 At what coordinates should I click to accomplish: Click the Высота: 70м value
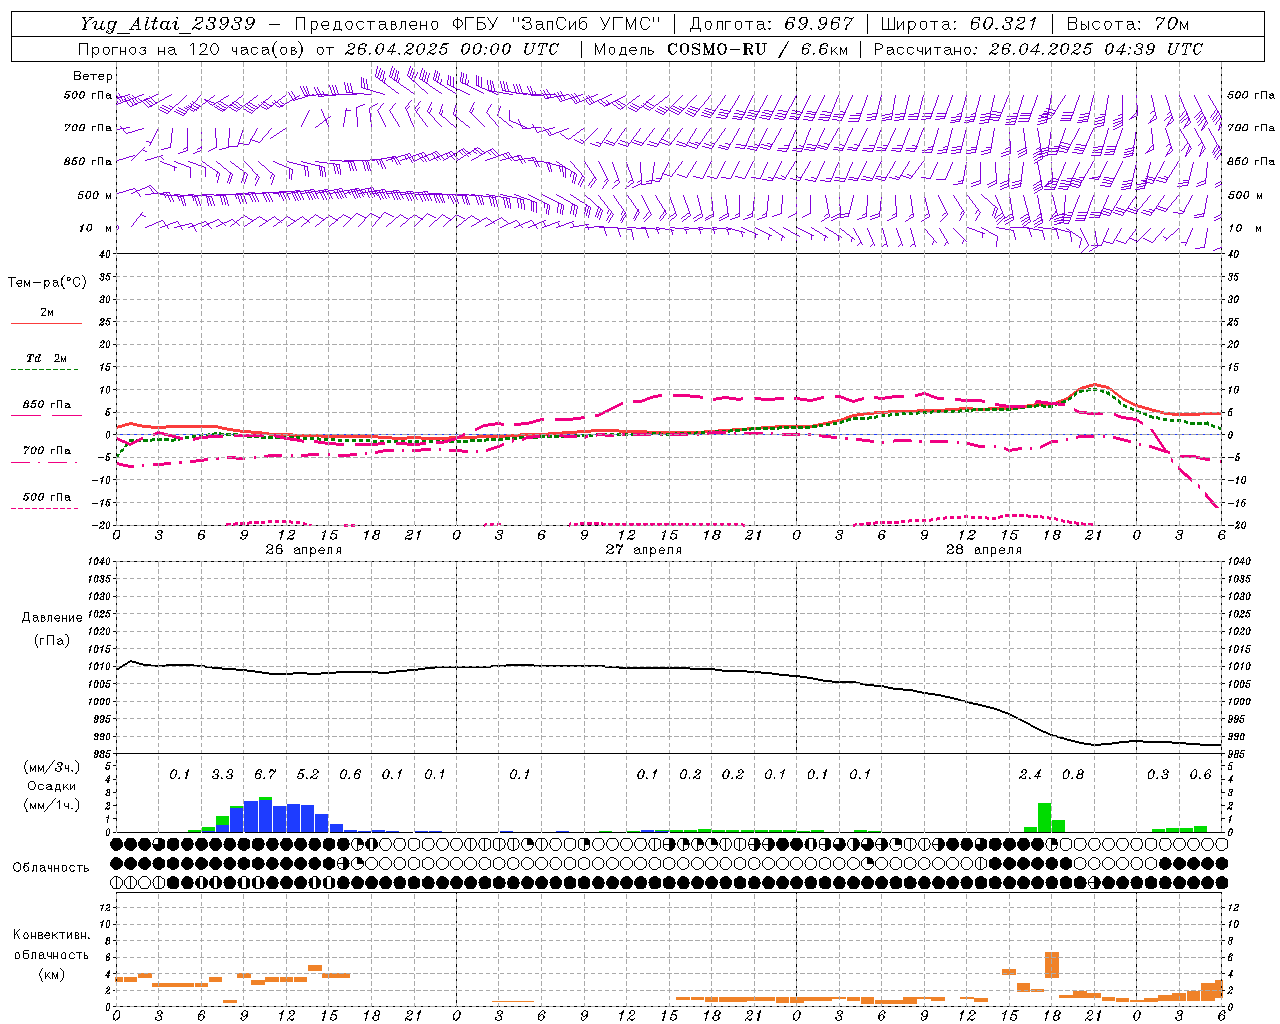tap(1128, 24)
